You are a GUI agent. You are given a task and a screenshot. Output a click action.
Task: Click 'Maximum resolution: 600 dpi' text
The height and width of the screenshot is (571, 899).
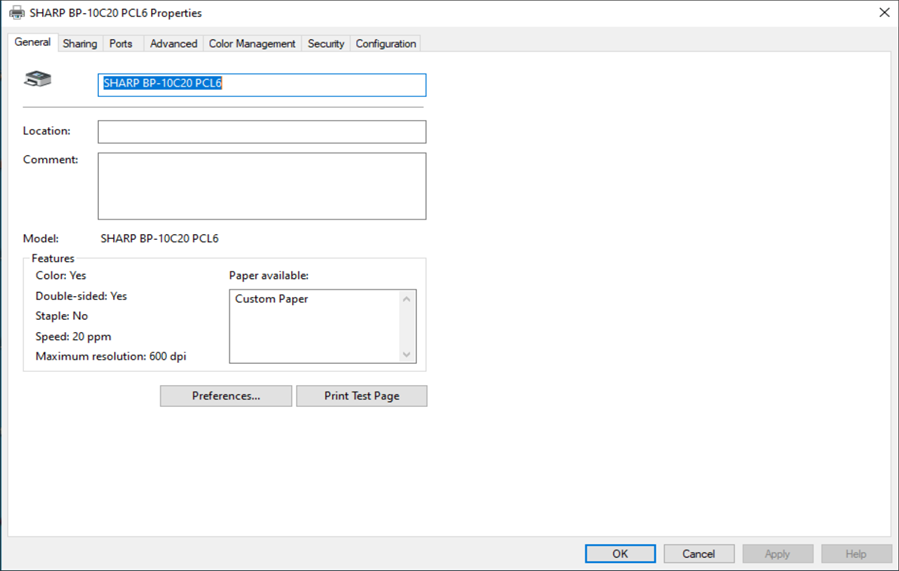(x=111, y=357)
